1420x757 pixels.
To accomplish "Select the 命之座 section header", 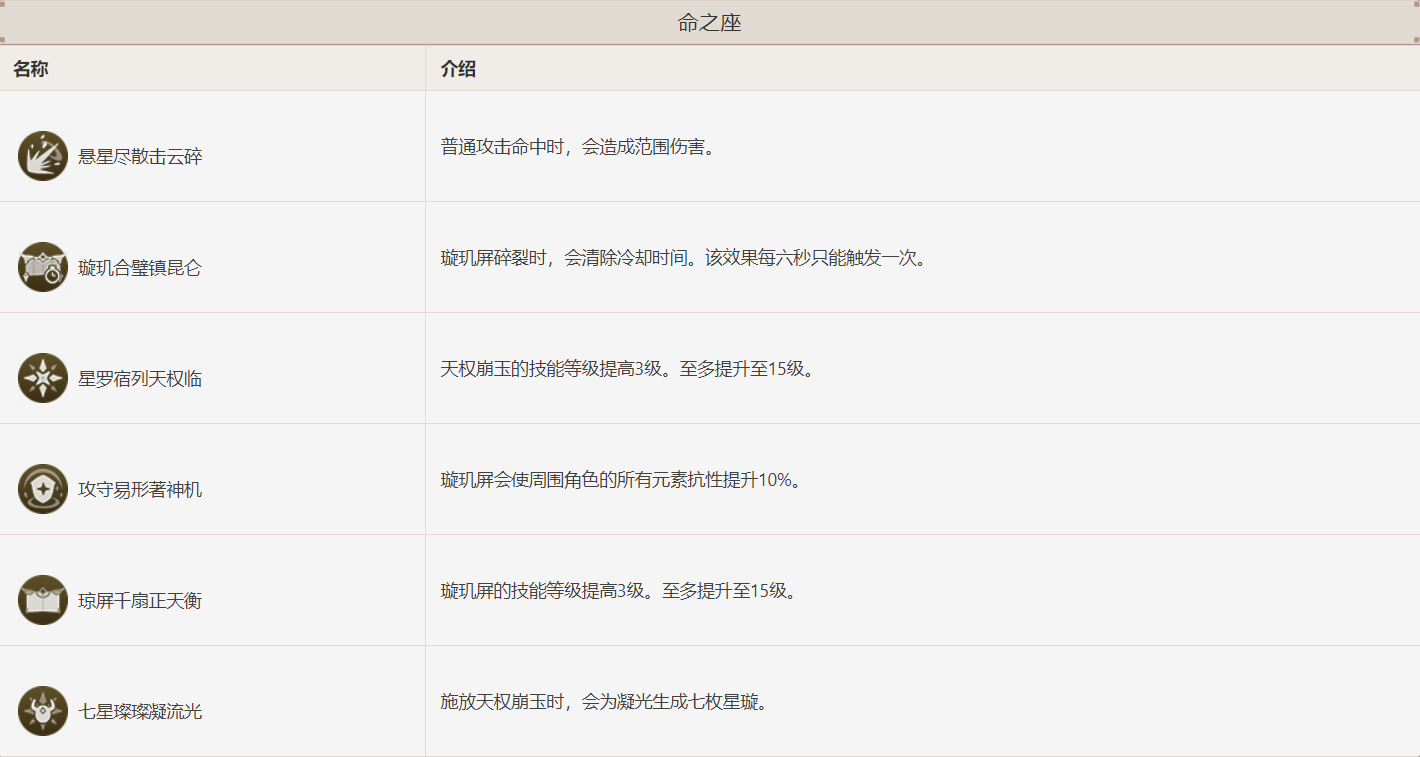I will pyautogui.click(x=710, y=23).
